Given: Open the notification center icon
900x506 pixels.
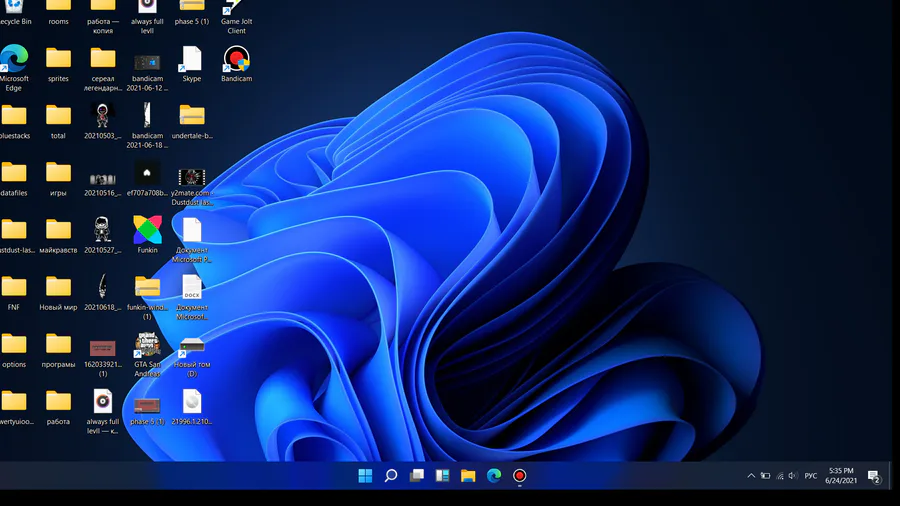Looking at the screenshot, I should point(874,476).
